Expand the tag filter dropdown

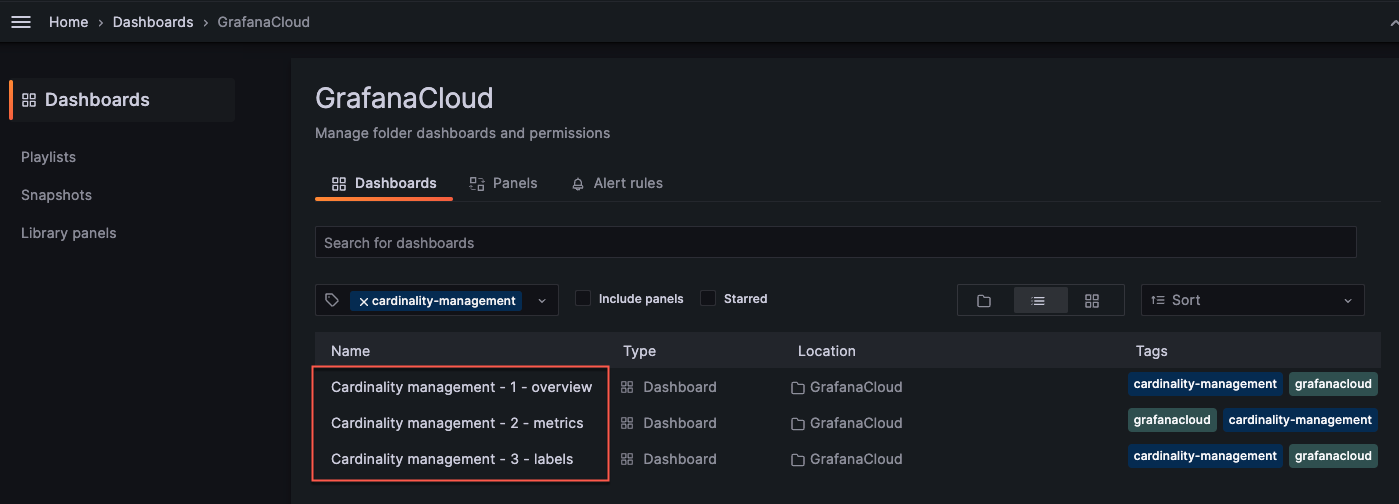[542, 301]
